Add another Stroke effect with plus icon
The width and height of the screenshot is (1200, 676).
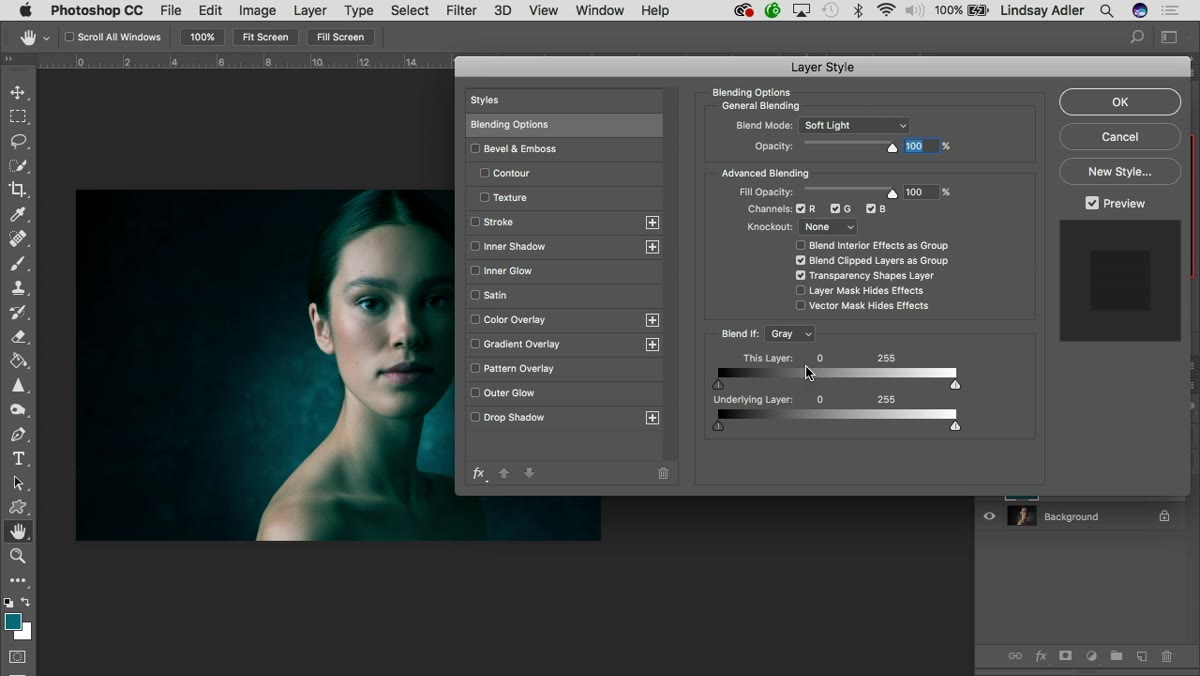pyautogui.click(x=652, y=222)
